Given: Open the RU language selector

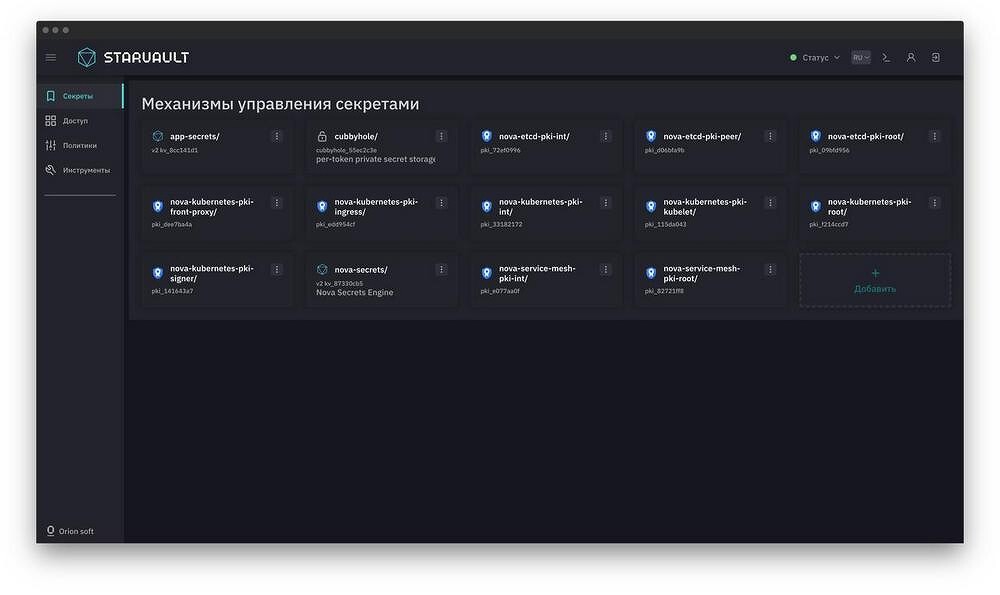Looking at the screenshot, I should coord(861,57).
